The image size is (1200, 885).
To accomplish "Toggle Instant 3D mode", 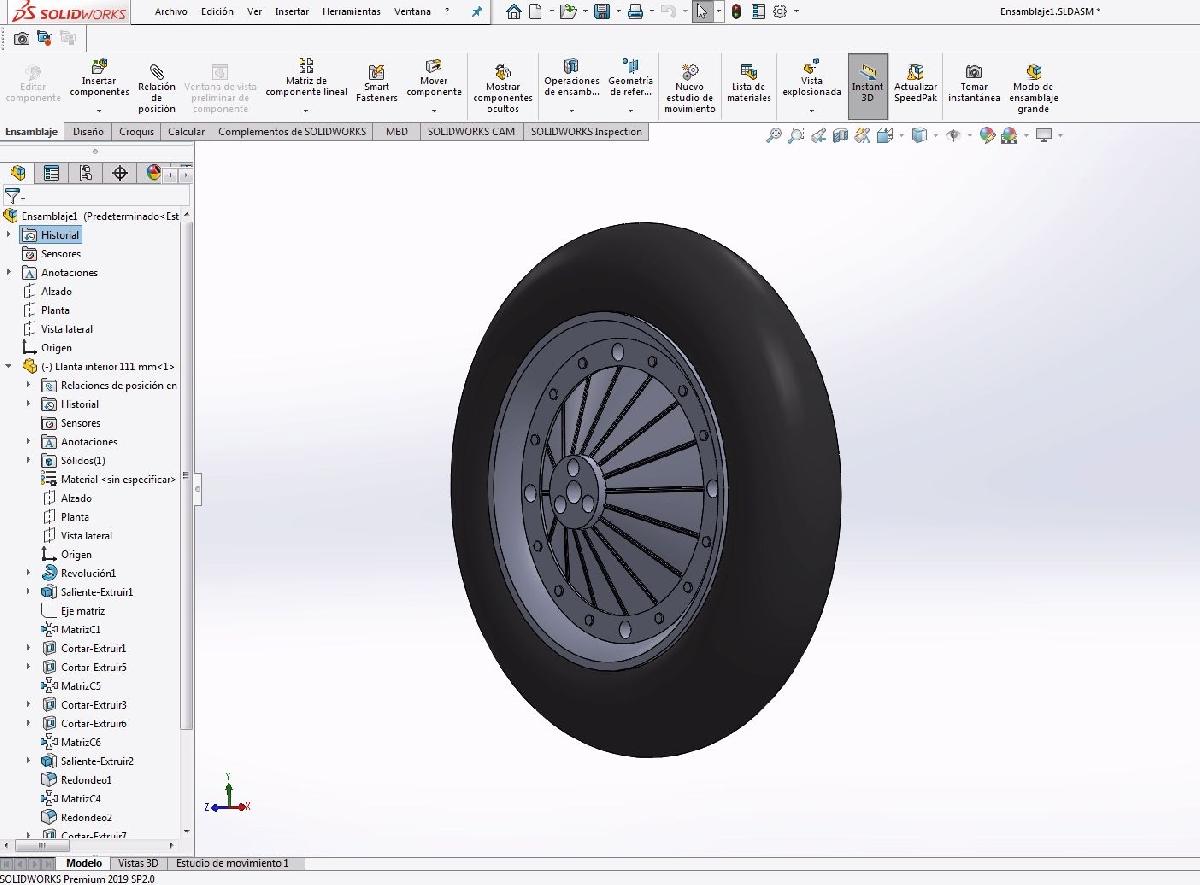I will point(868,86).
